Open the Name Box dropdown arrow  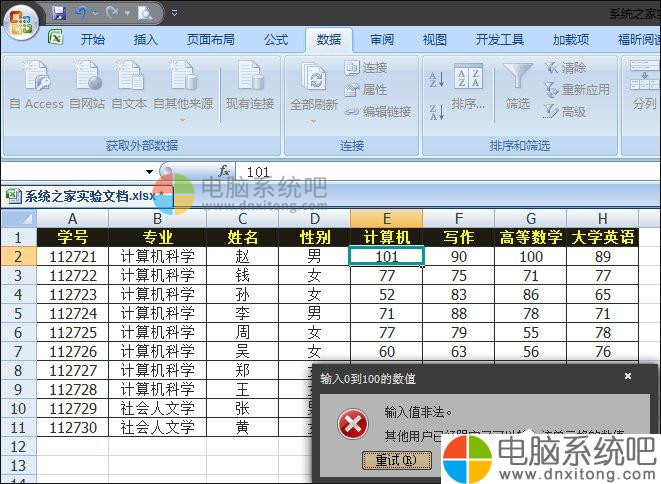(150, 172)
